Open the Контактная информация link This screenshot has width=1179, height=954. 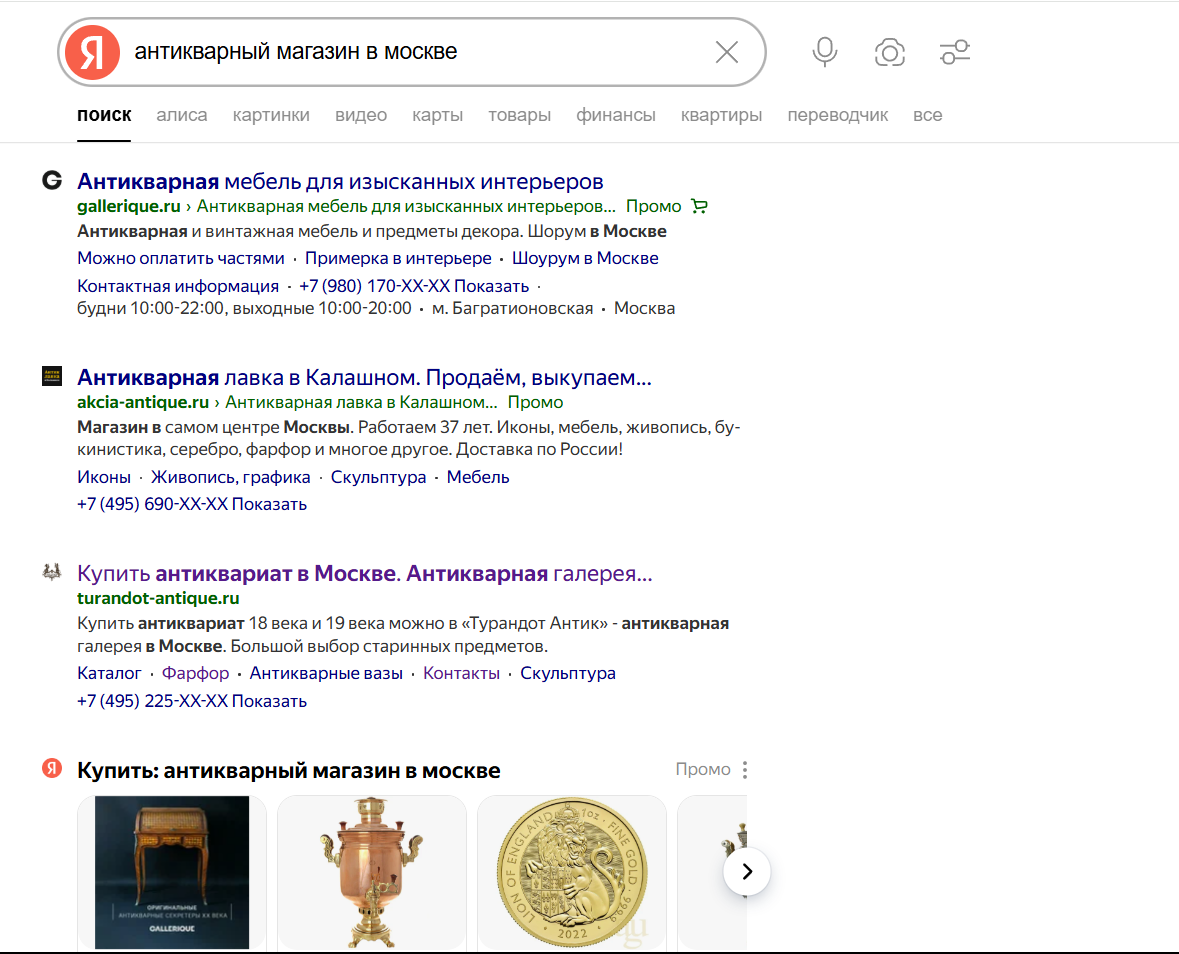point(177,286)
